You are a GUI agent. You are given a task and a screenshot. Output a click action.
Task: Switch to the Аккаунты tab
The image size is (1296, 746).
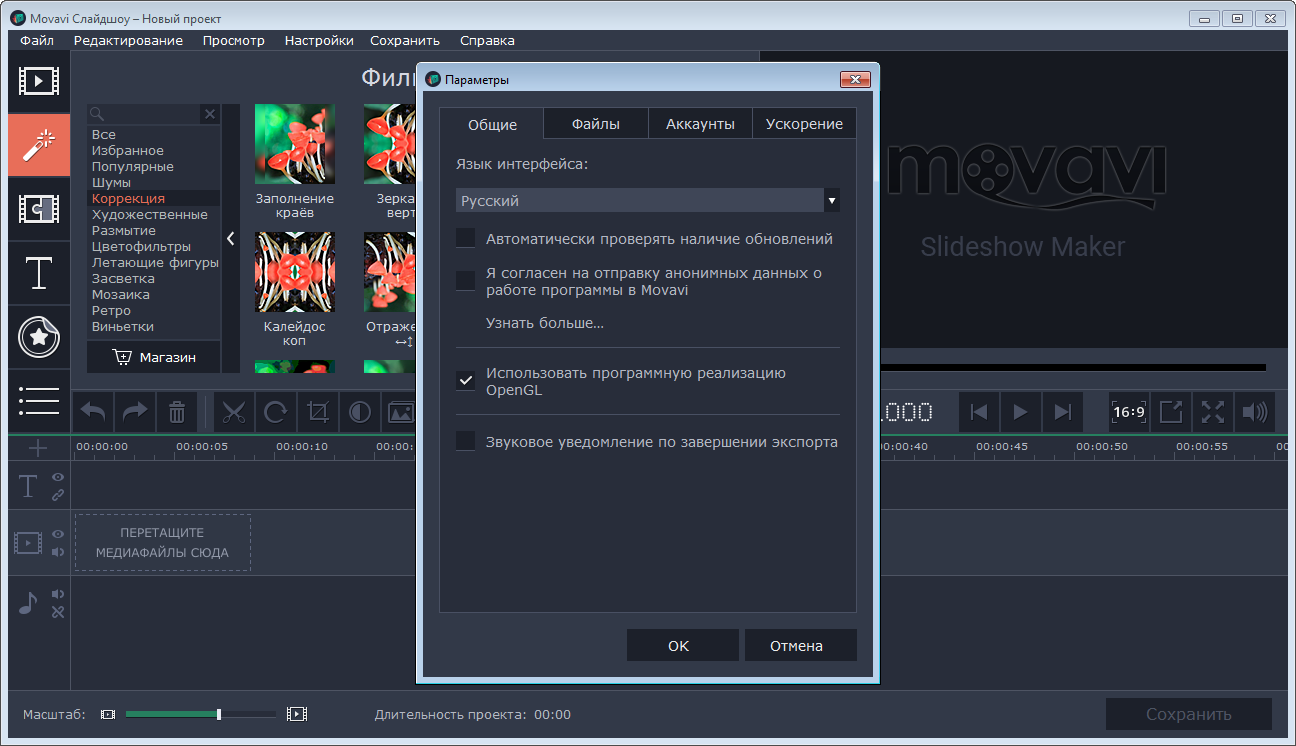click(x=700, y=124)
